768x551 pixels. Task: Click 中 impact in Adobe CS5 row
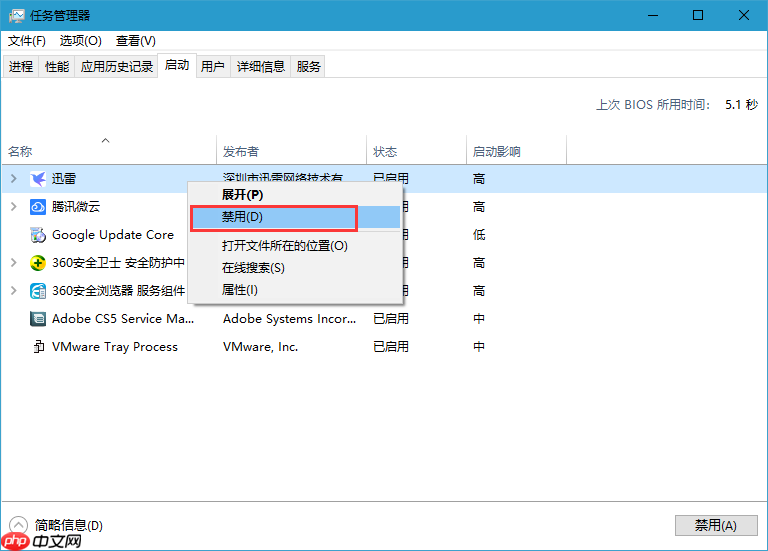point(479,319)
